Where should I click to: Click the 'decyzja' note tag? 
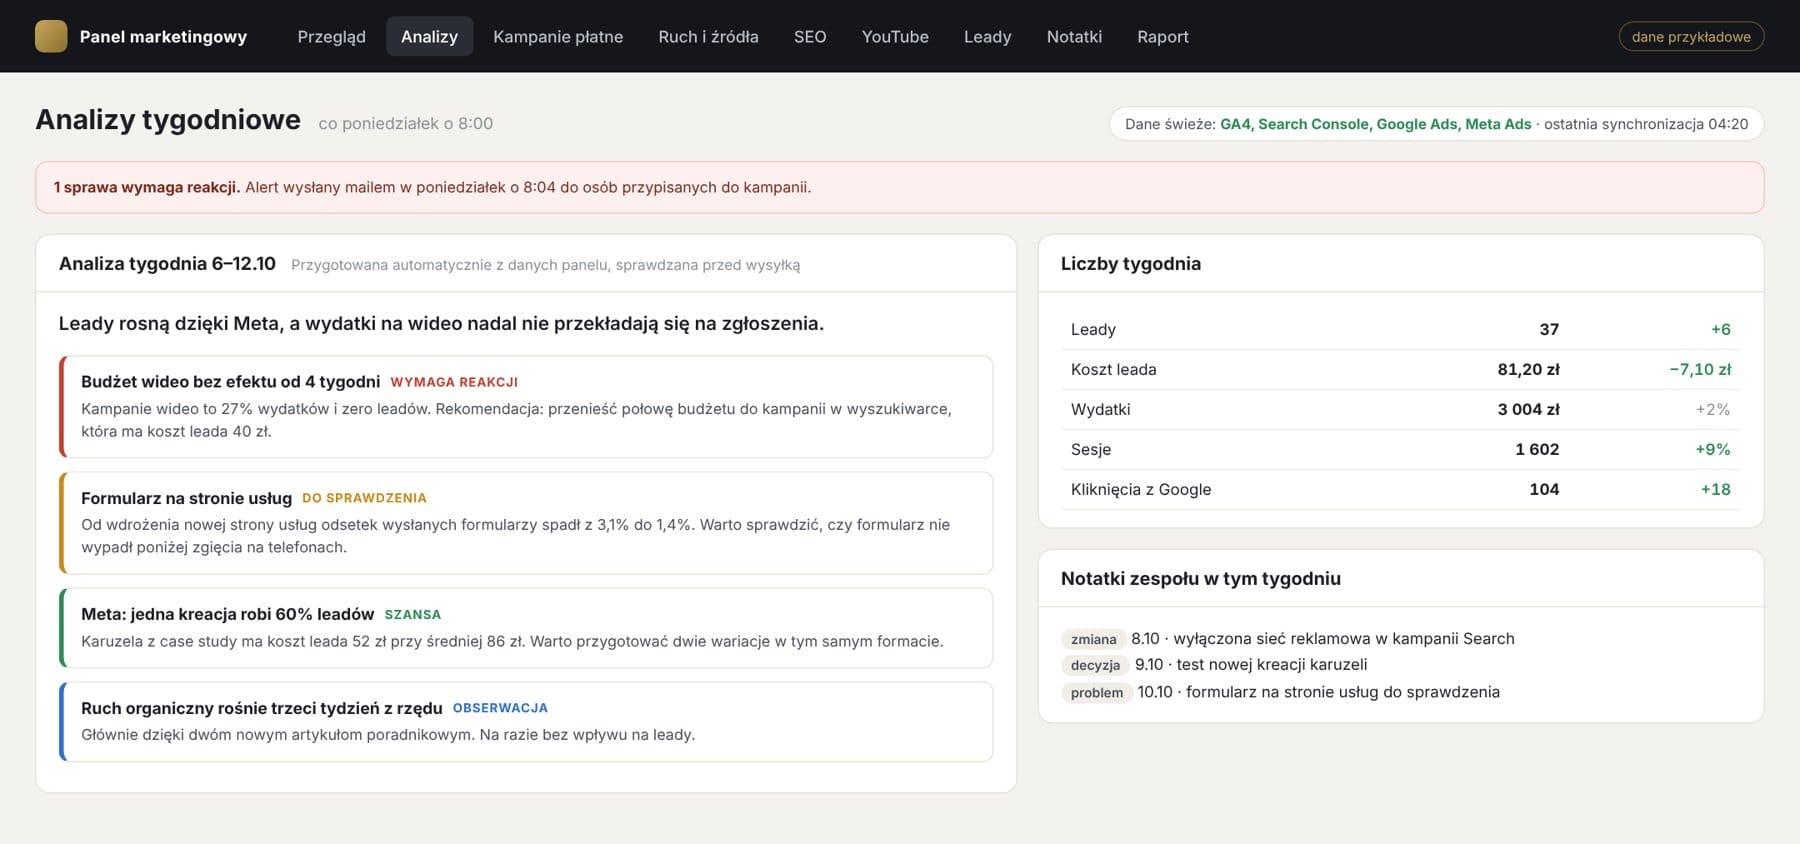pos(1096,665)
